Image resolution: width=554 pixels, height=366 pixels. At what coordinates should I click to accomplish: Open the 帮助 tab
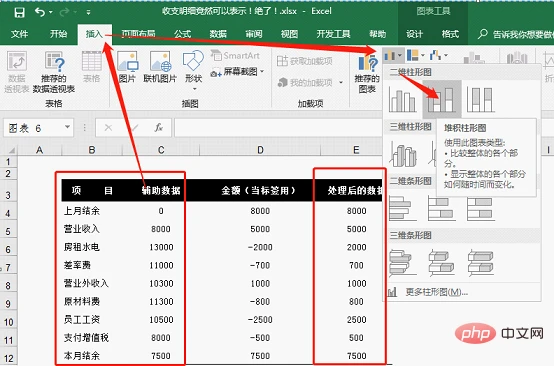click(378, 34)
